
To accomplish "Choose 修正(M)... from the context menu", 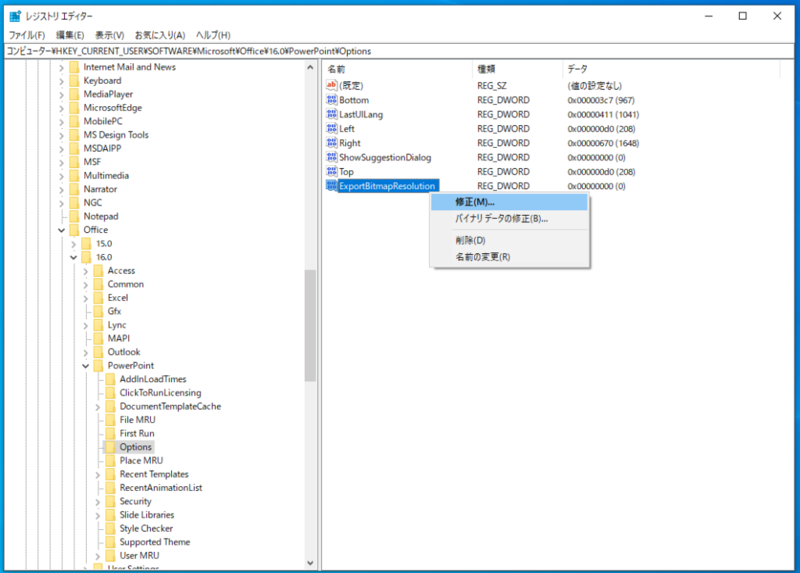I will click(x=510, y=202).
